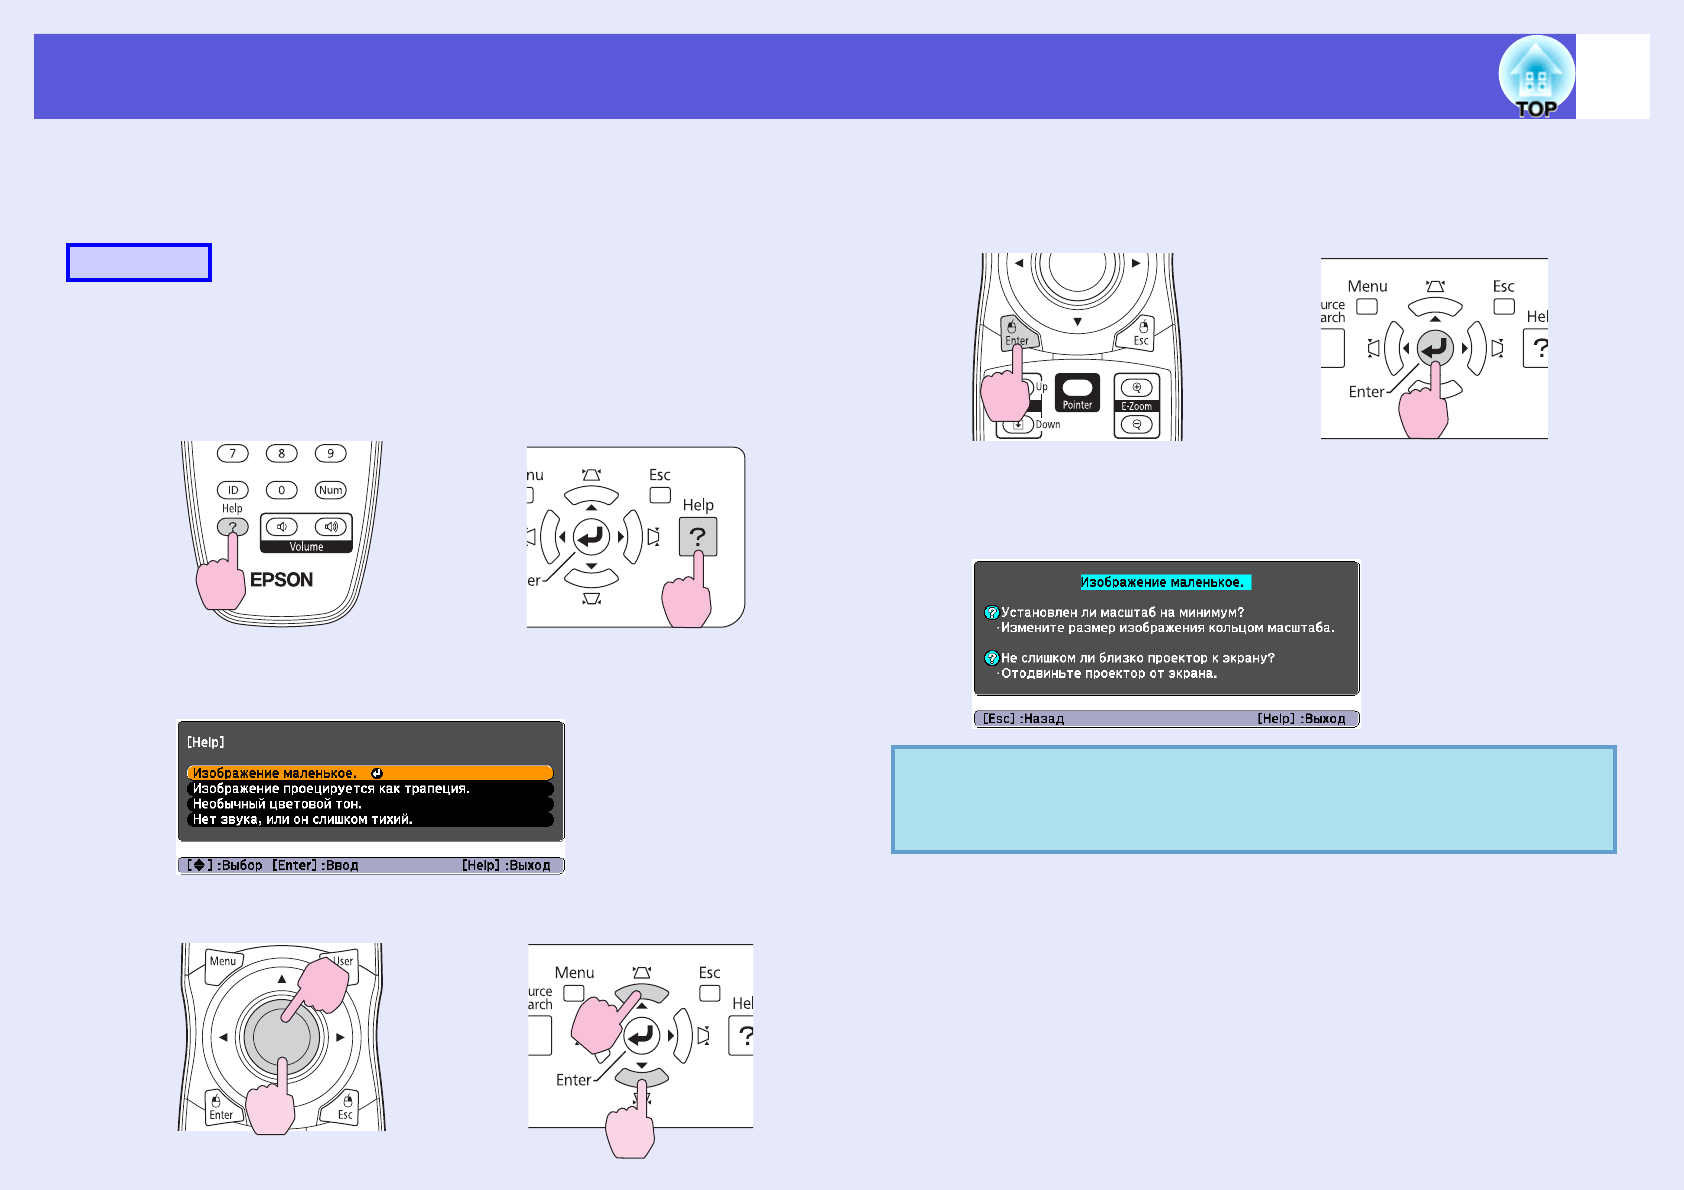Image resolution: width=1684 pixels, height=1190 pixels.
Task: Click "[Help] :Выход" below the Help menu list
Action: tap(506, 866)
